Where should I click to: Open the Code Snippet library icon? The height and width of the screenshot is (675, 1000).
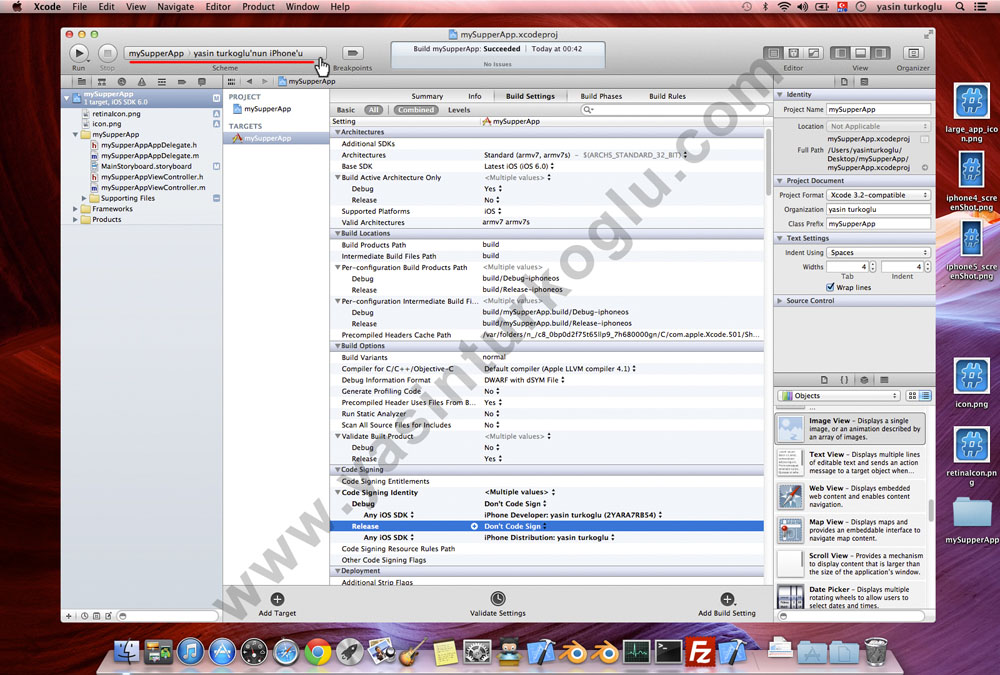coord(844,380)
